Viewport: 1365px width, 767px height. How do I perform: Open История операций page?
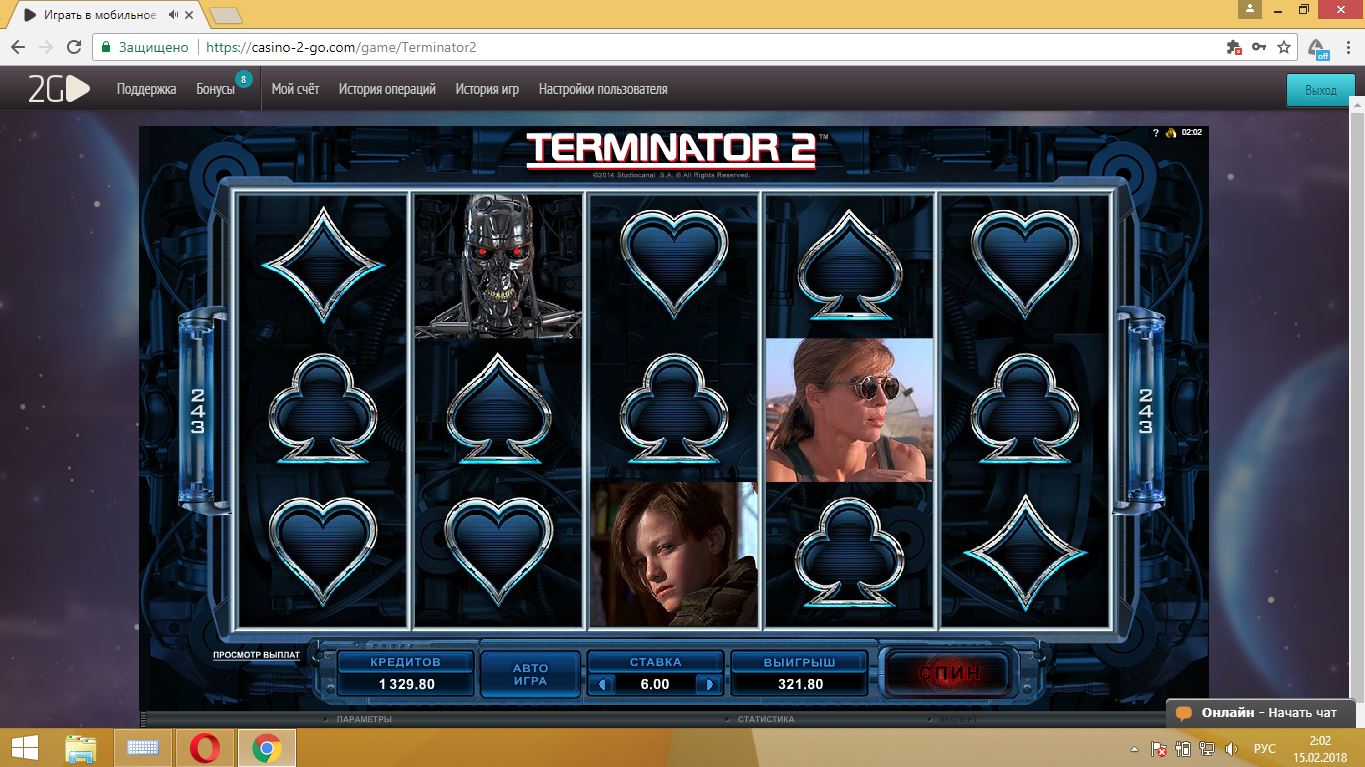pos(387,89)
